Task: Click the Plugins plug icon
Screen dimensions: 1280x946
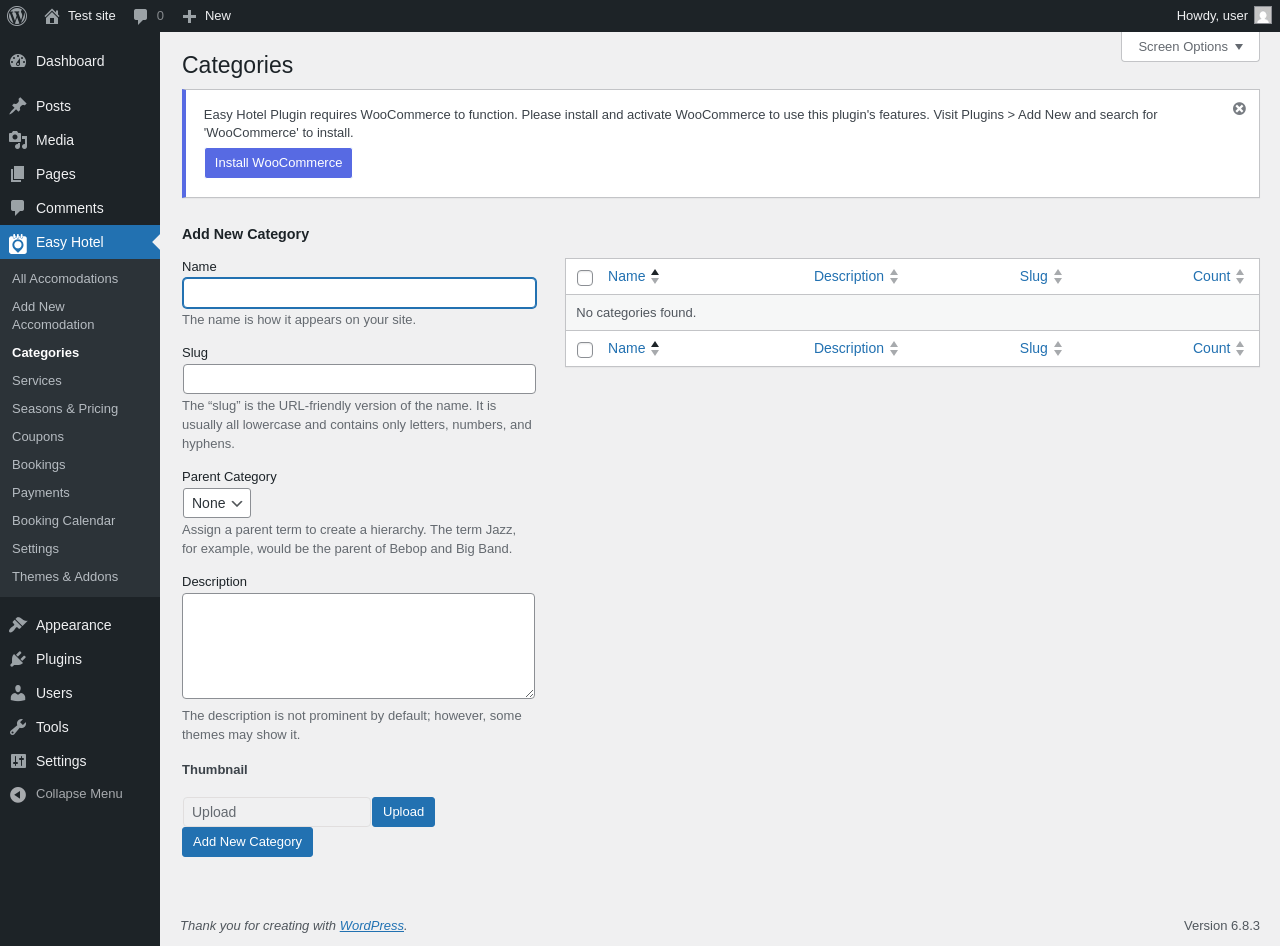Action: point(18,659)
